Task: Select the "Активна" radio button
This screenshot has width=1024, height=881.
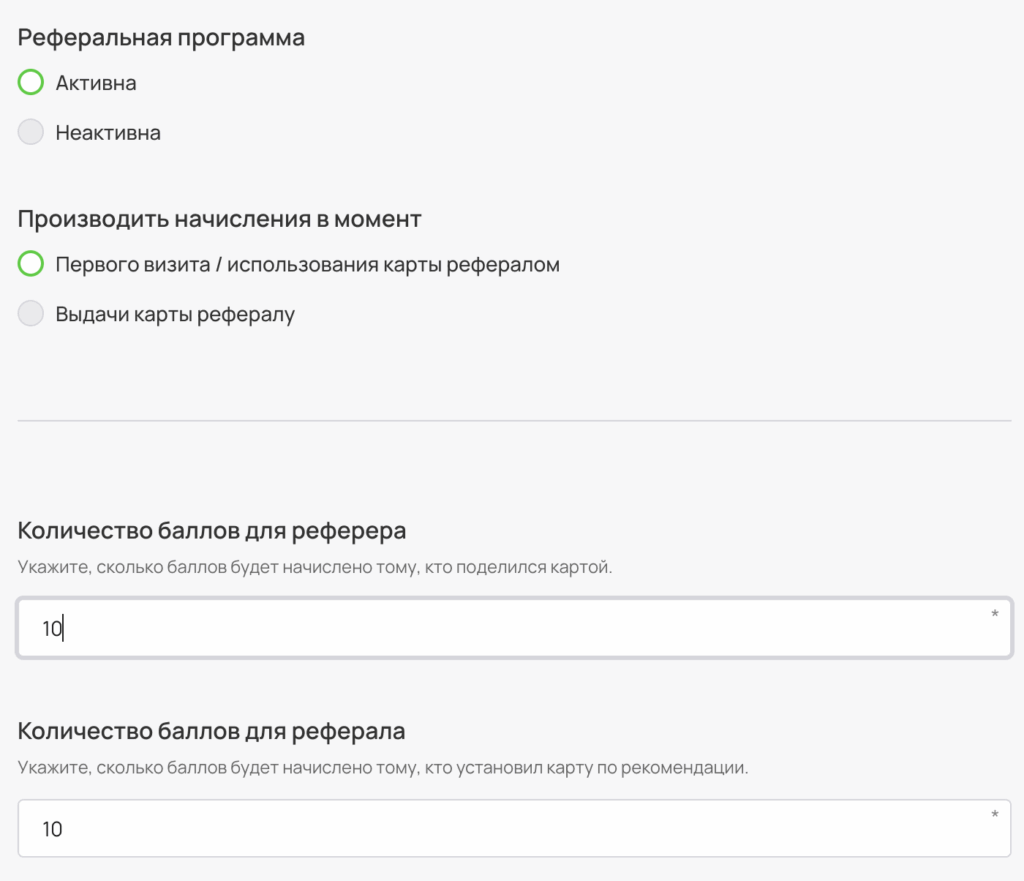Action: 31,83
